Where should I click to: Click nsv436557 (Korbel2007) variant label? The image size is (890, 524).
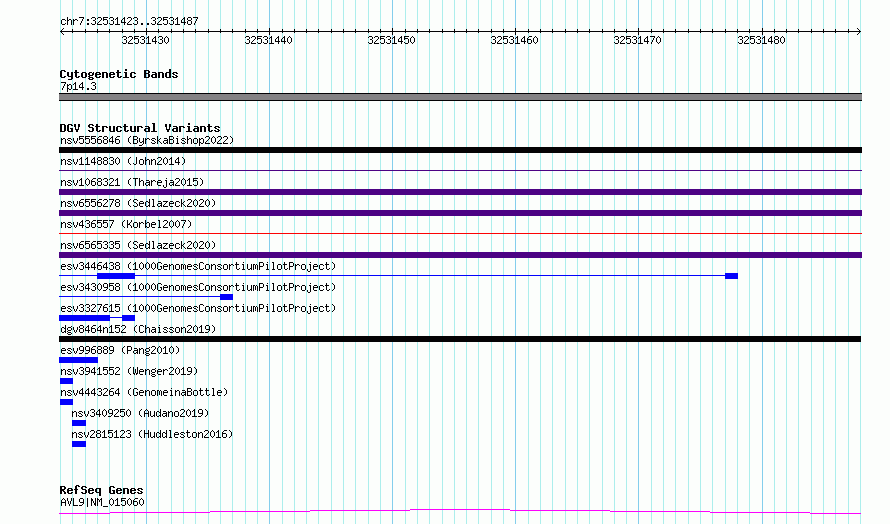pyautogui.click(x=126, y=224)
